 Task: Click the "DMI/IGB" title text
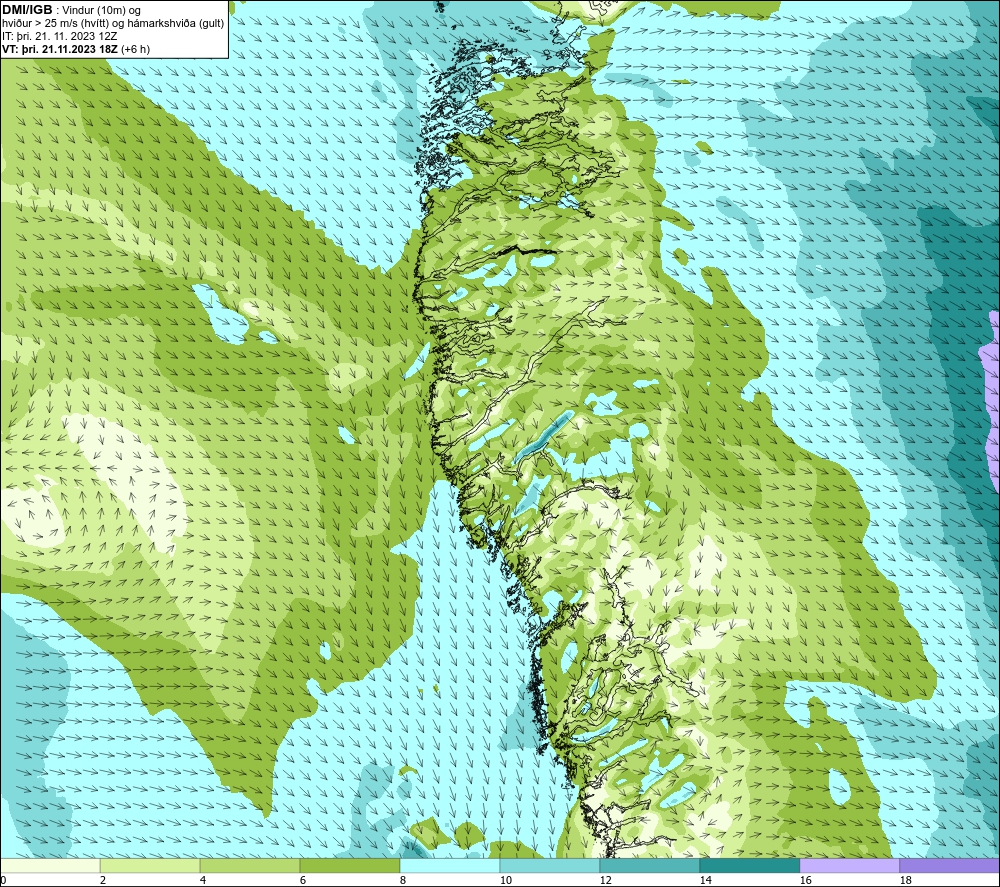coord(27,10)
